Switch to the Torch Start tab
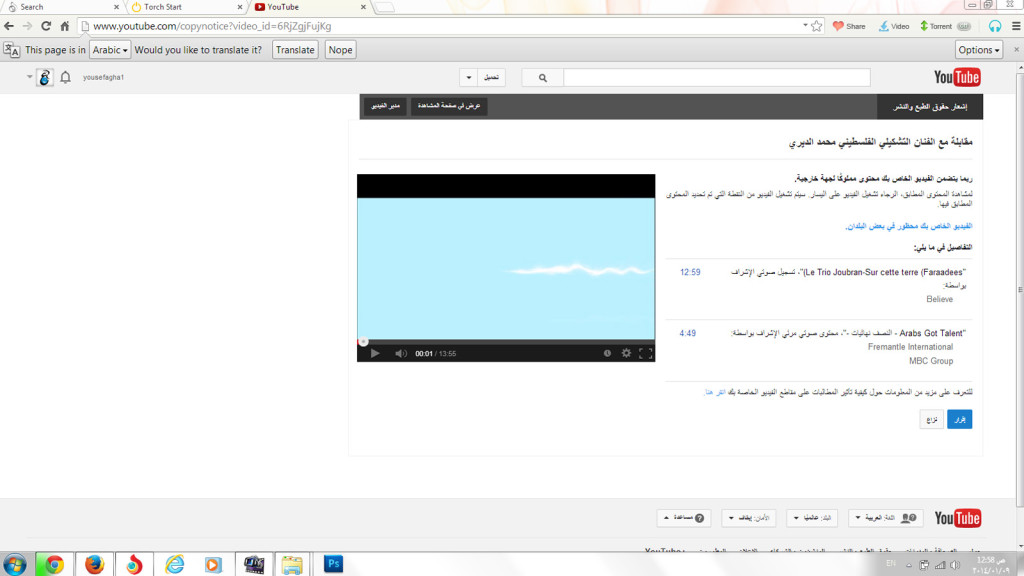 pos(186,7)
